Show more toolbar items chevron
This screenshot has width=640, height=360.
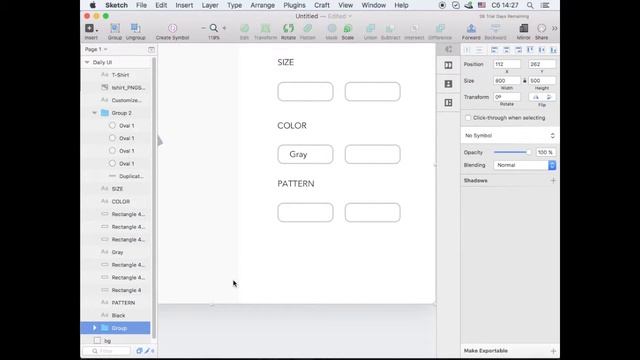pos(554,28)
